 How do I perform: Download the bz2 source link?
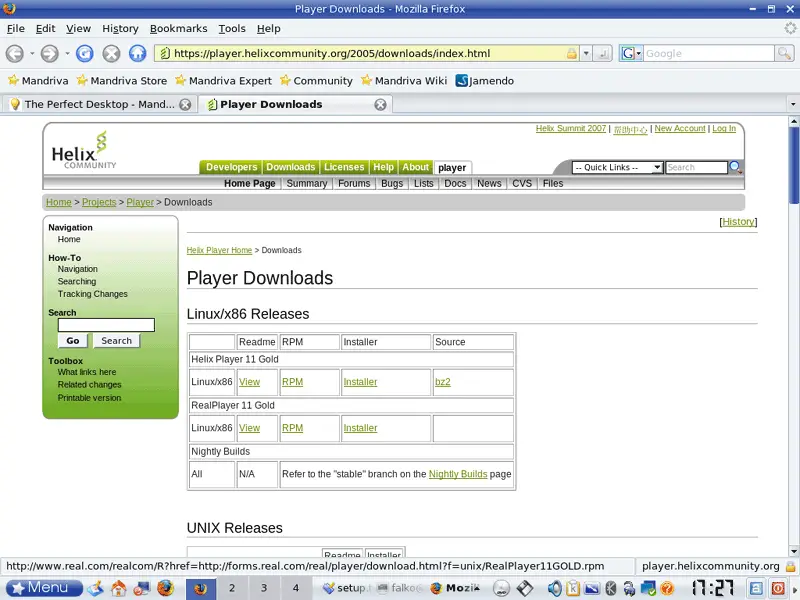pyautogui.click(x=443, y=382)
